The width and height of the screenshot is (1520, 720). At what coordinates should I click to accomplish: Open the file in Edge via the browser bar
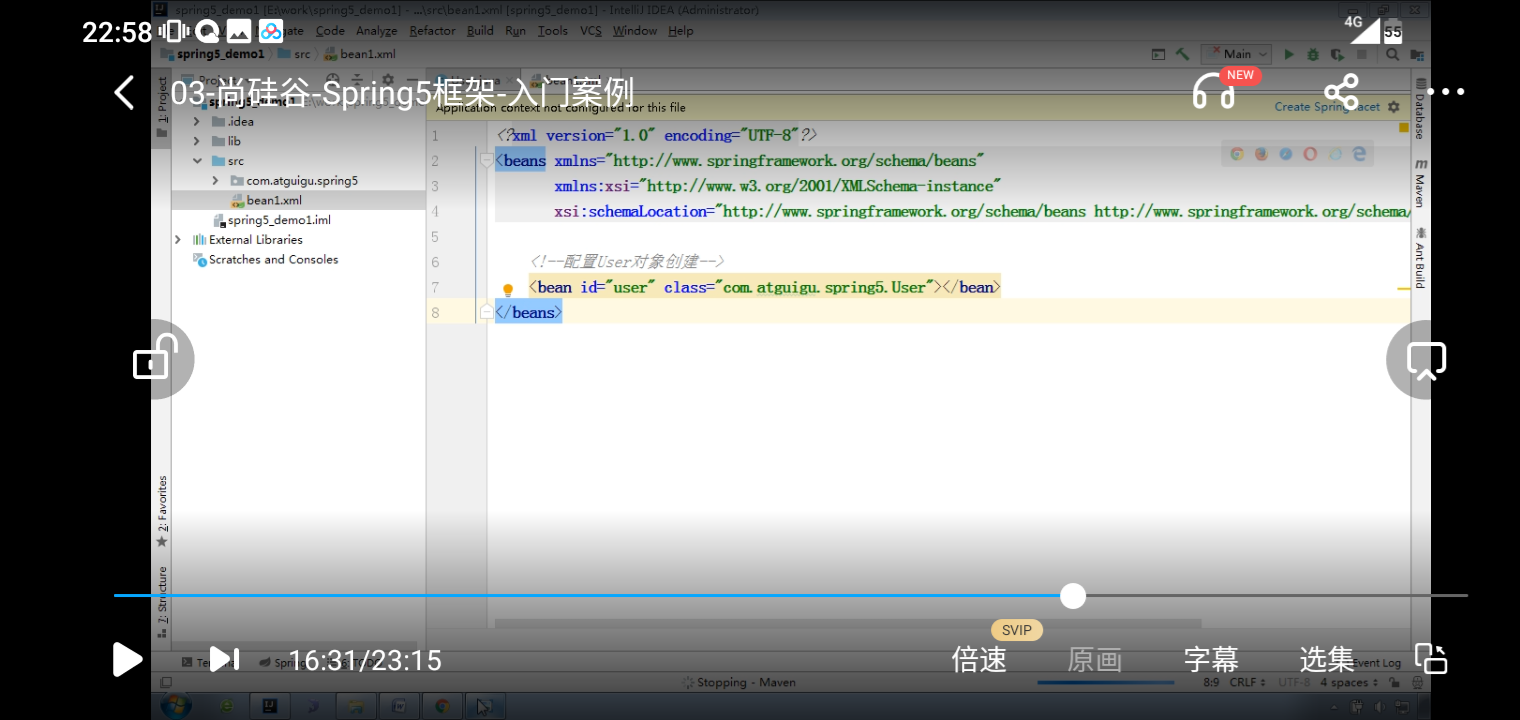coord(1359,154)
